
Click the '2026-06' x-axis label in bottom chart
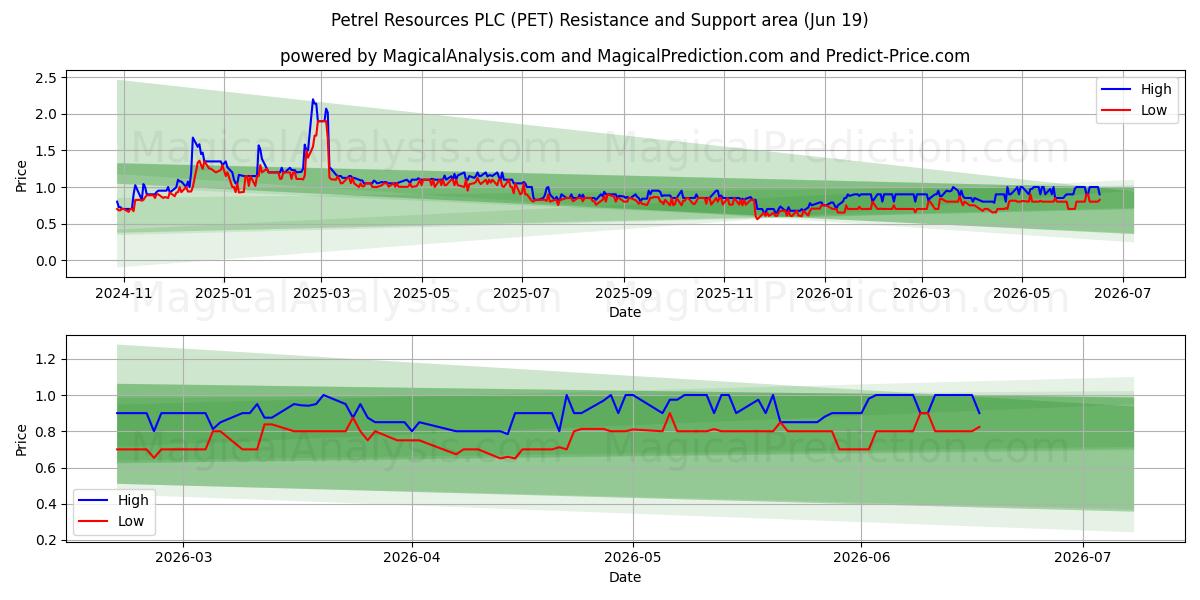tap(862, 558)
